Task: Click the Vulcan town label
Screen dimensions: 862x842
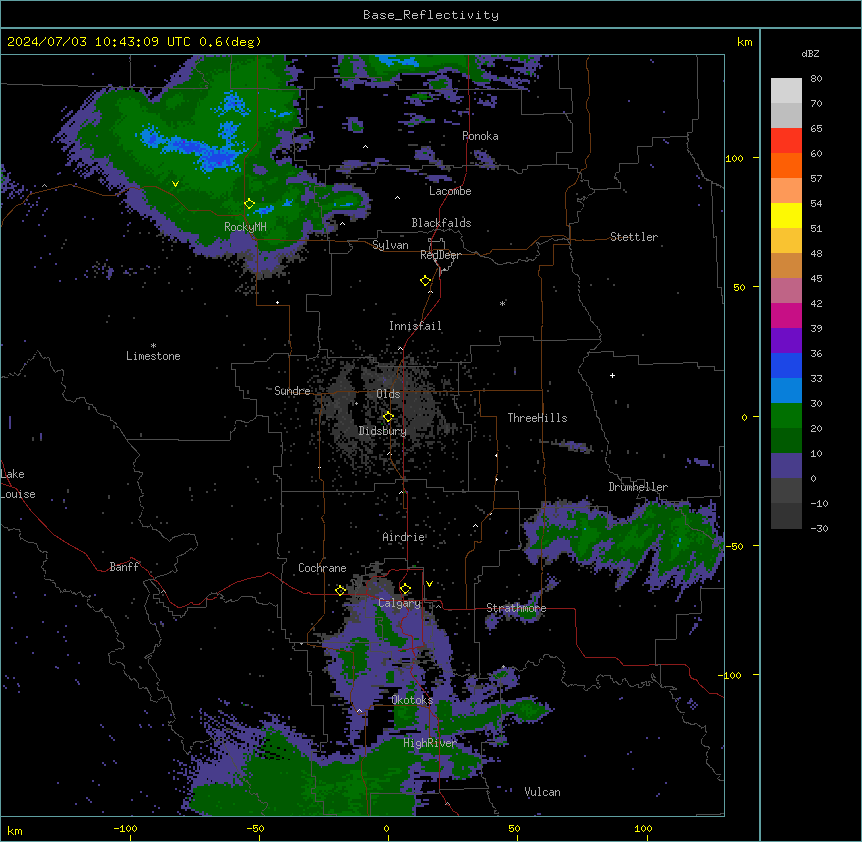Action: [x=542, y=792]
